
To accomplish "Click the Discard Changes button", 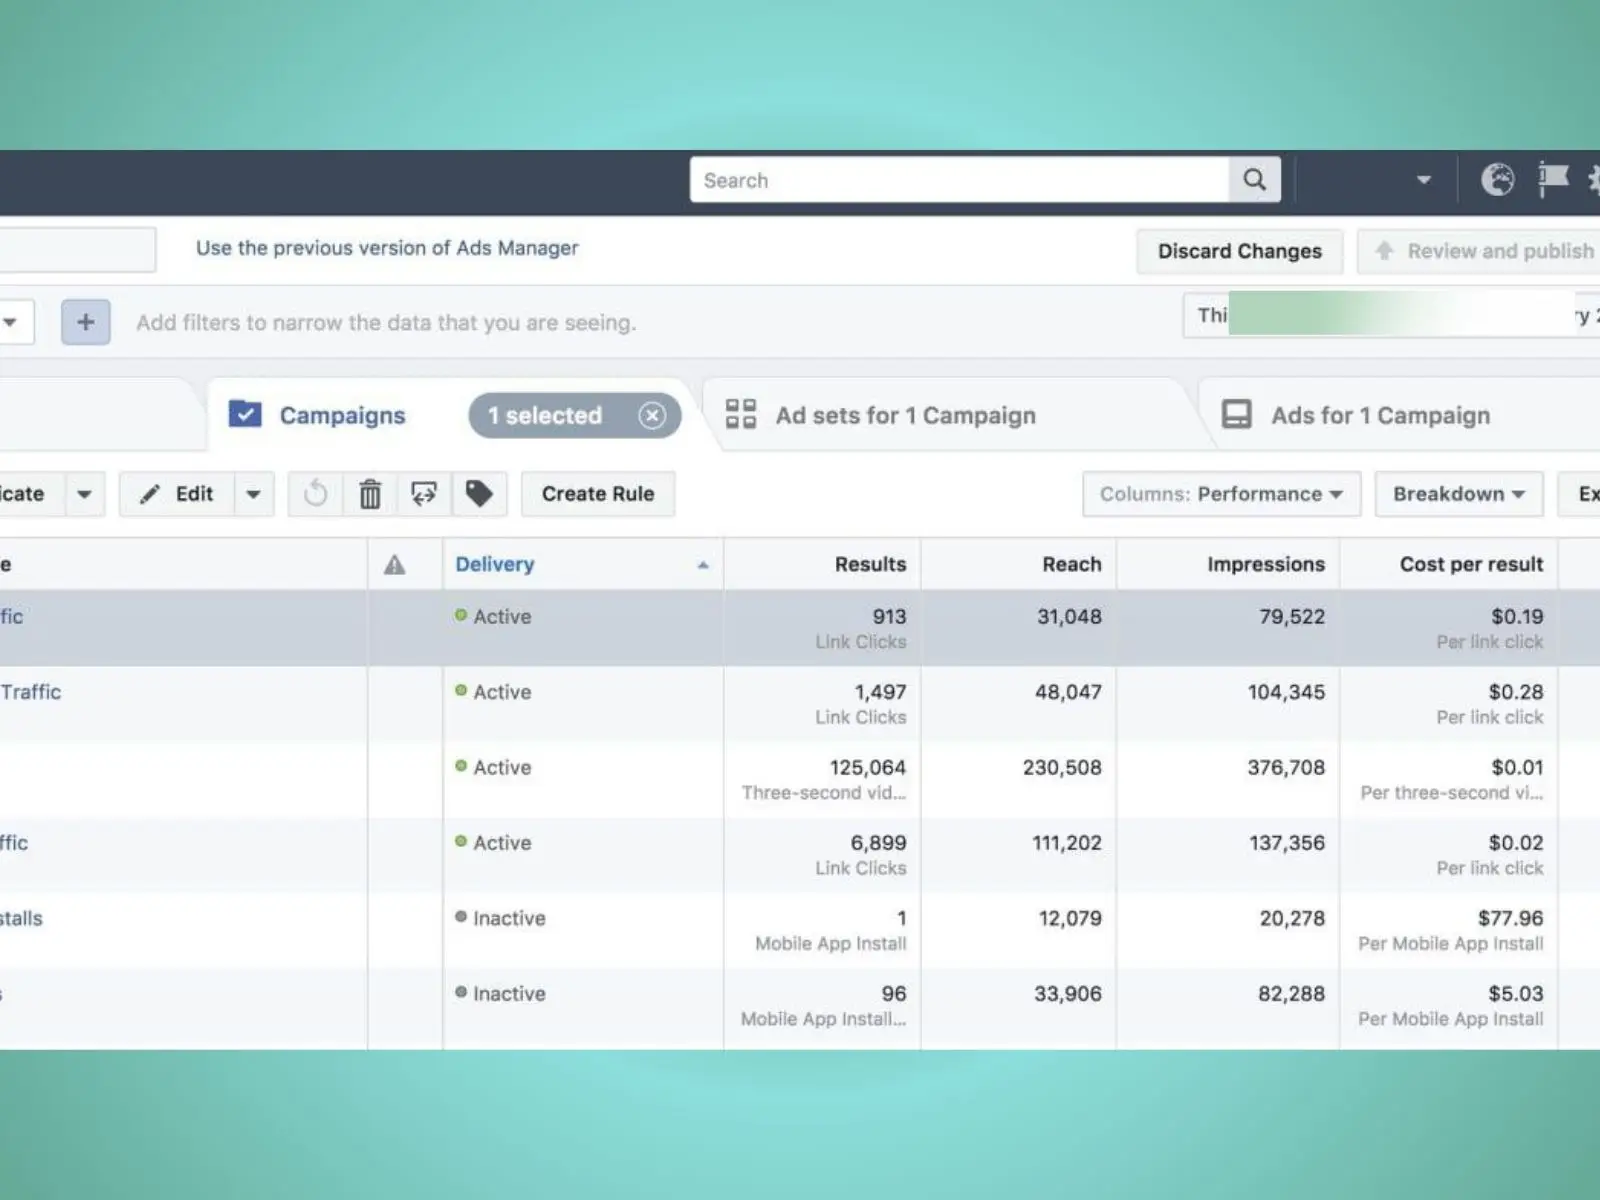I will tap(1239, 251).
